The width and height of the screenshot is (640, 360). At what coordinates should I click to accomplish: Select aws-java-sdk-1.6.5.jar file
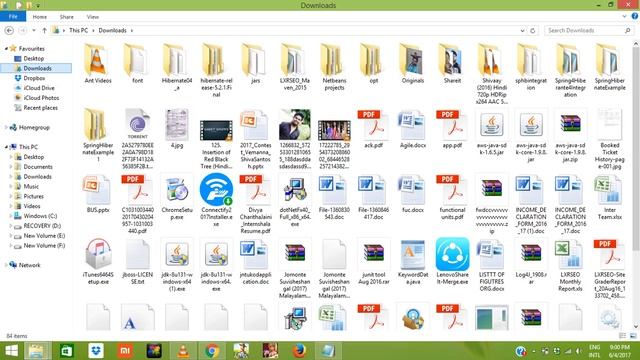(491, 131)
